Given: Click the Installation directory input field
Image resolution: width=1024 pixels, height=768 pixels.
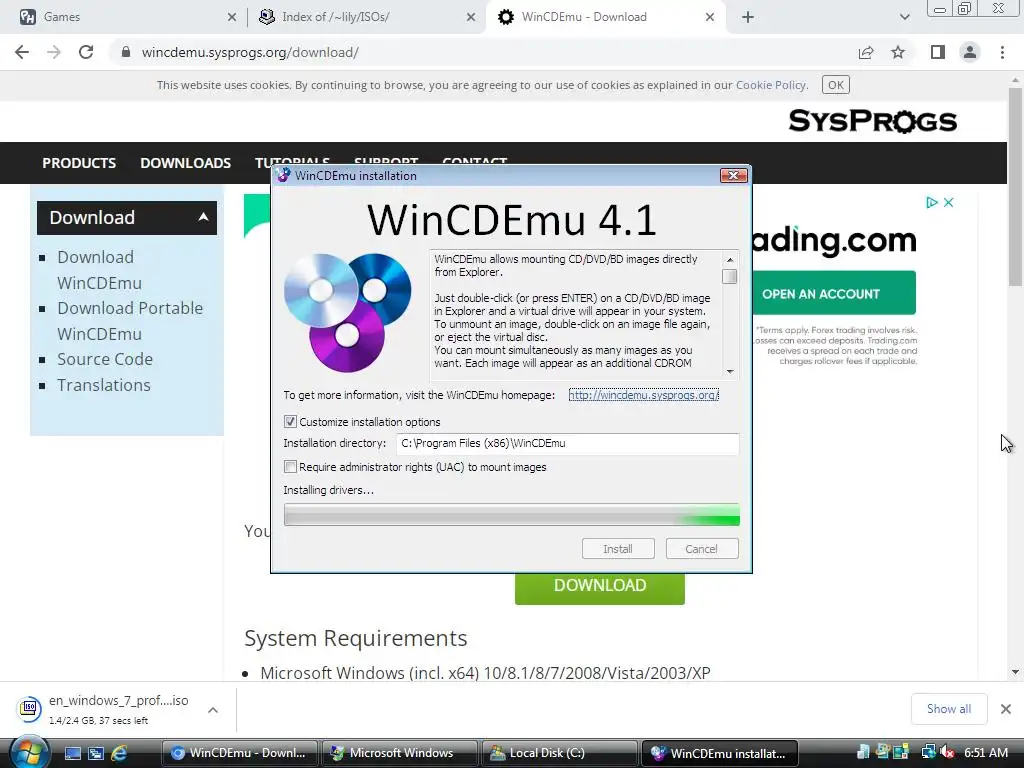Looking at the screenshot, I should coord(568,443).
